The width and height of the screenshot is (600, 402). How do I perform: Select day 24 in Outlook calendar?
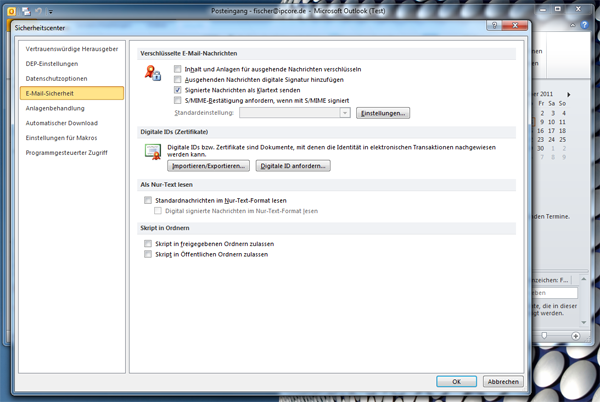551,140
